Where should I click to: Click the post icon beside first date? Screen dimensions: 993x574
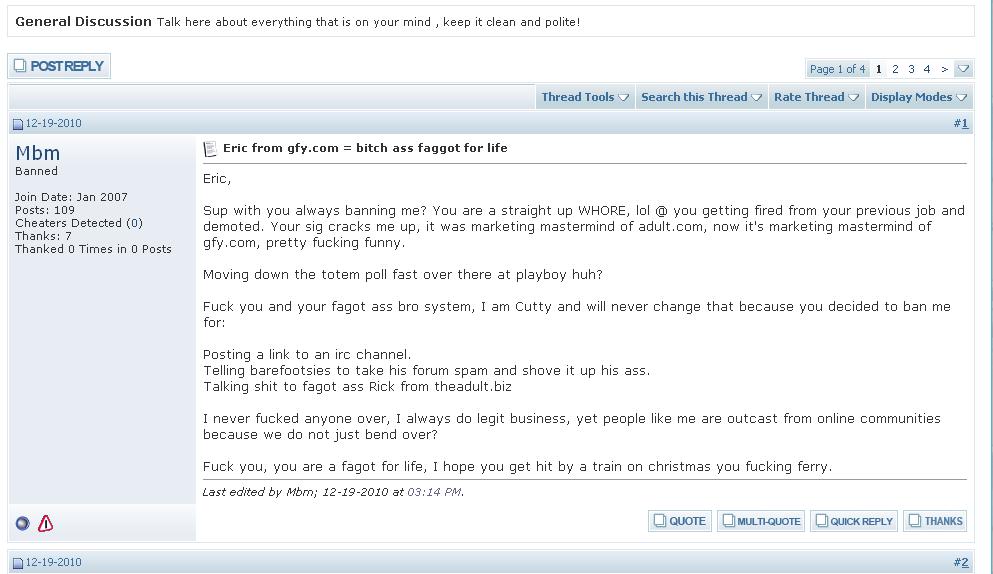(x=18, y=124)
